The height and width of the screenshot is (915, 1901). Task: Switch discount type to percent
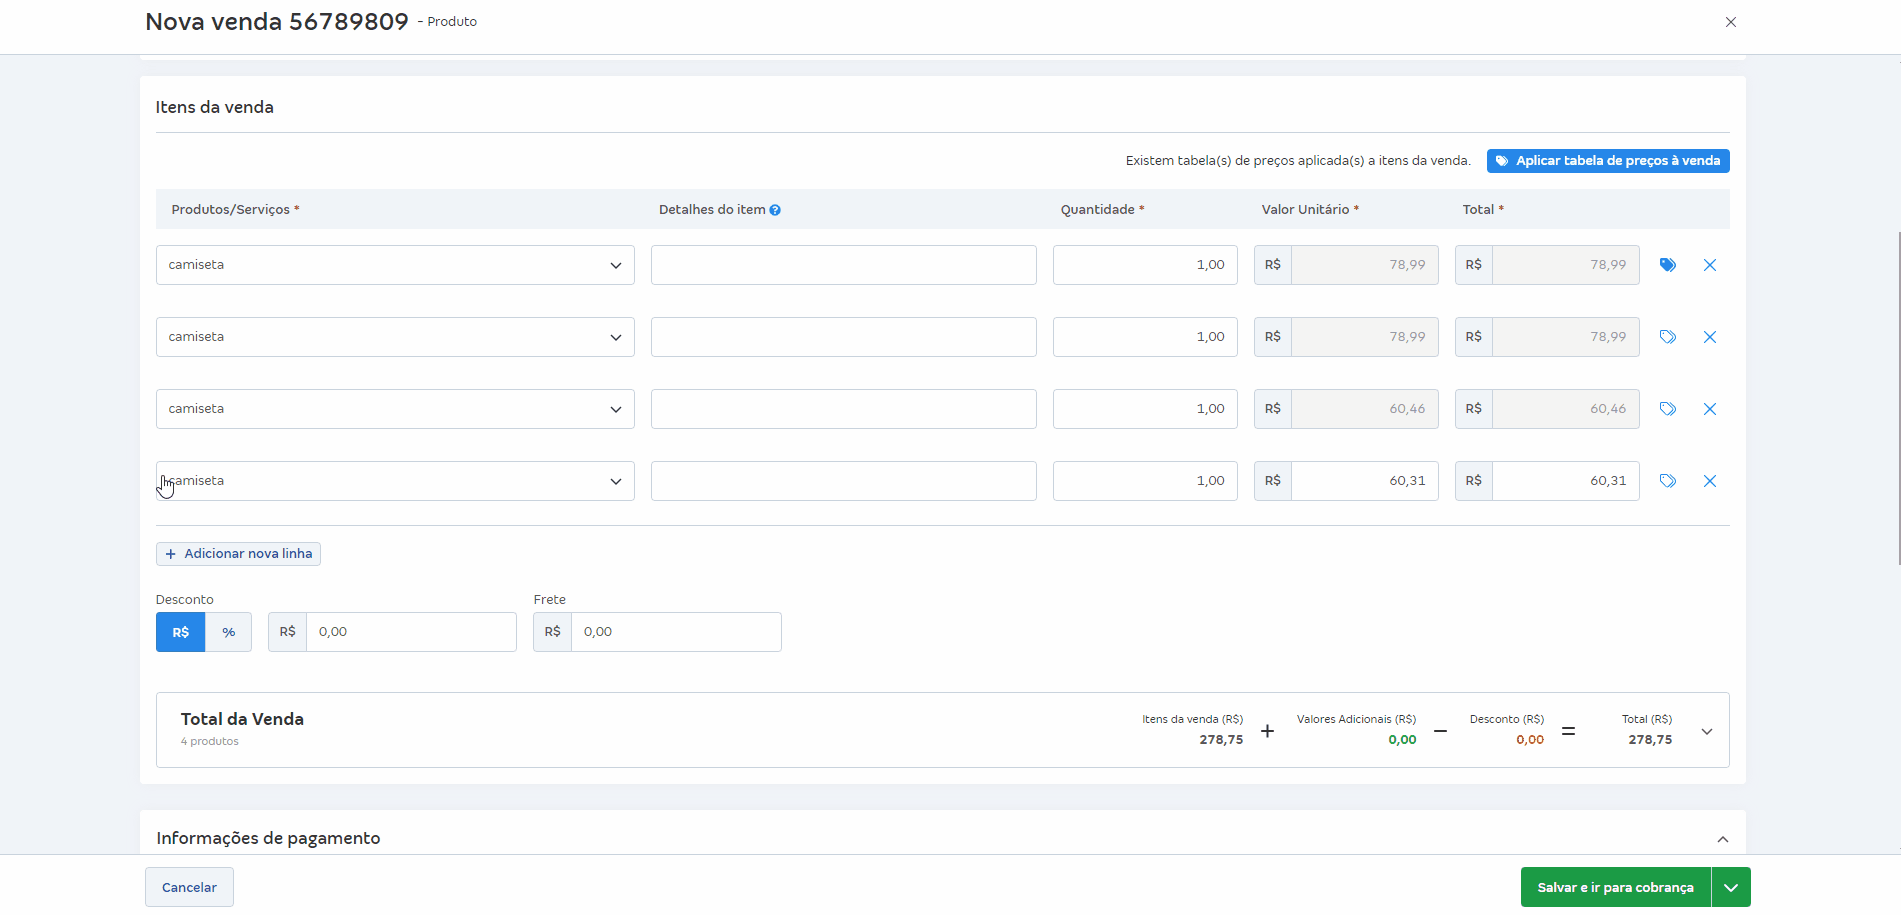click(x=229, y=632)
